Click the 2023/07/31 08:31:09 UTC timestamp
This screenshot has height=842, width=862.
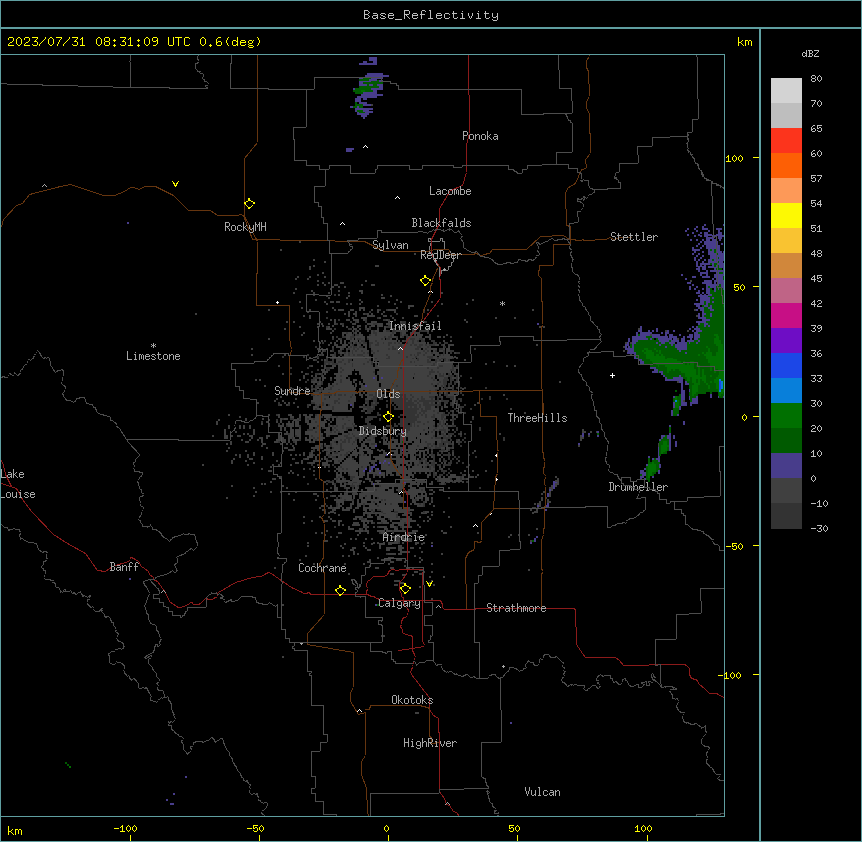[x=99, y=42]
